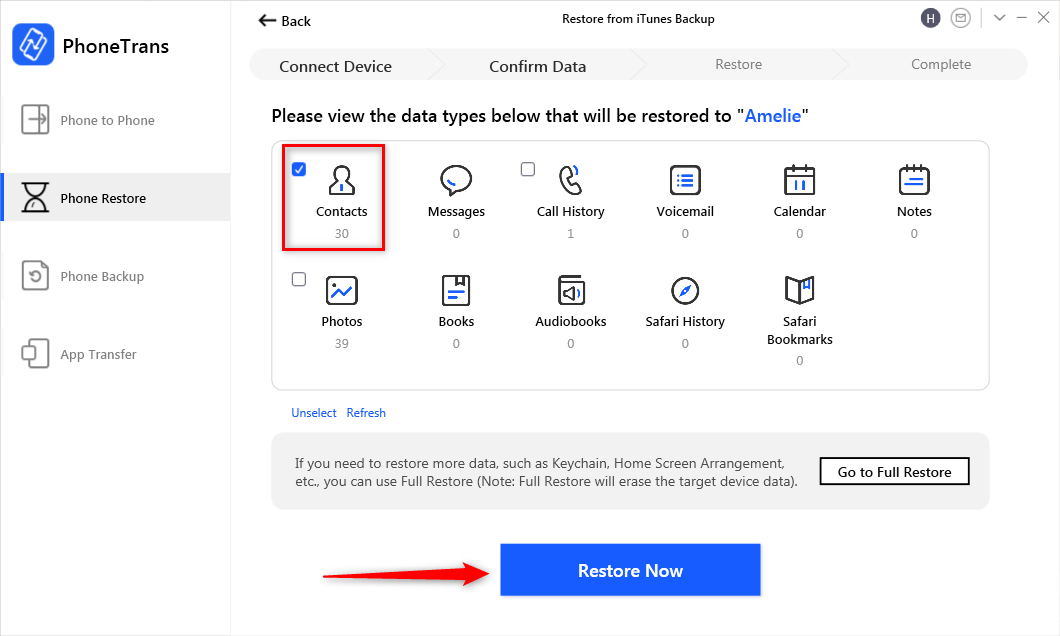Open the title bar dropdown chevron

coord(1000,18)
